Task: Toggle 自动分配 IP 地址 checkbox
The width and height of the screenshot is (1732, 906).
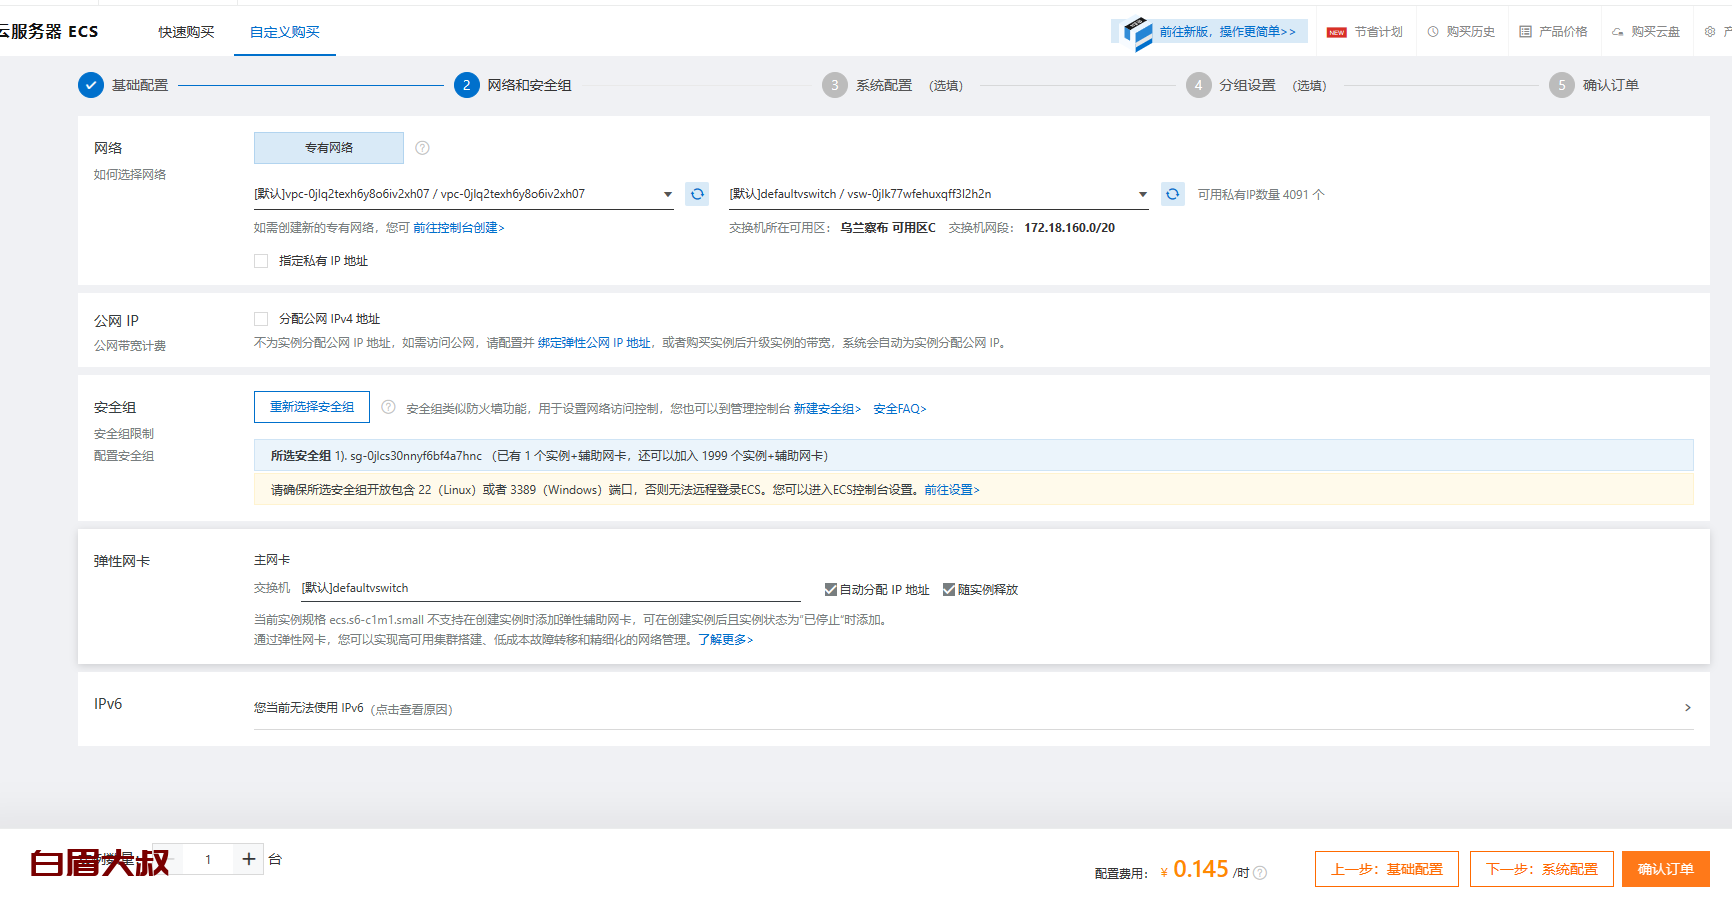Action: click(x=830, y=590)
